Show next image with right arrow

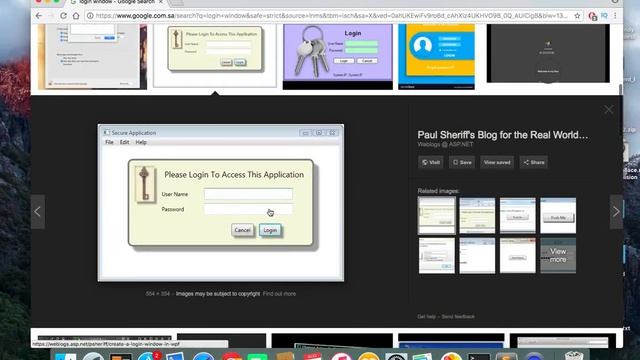coord(616,211)
